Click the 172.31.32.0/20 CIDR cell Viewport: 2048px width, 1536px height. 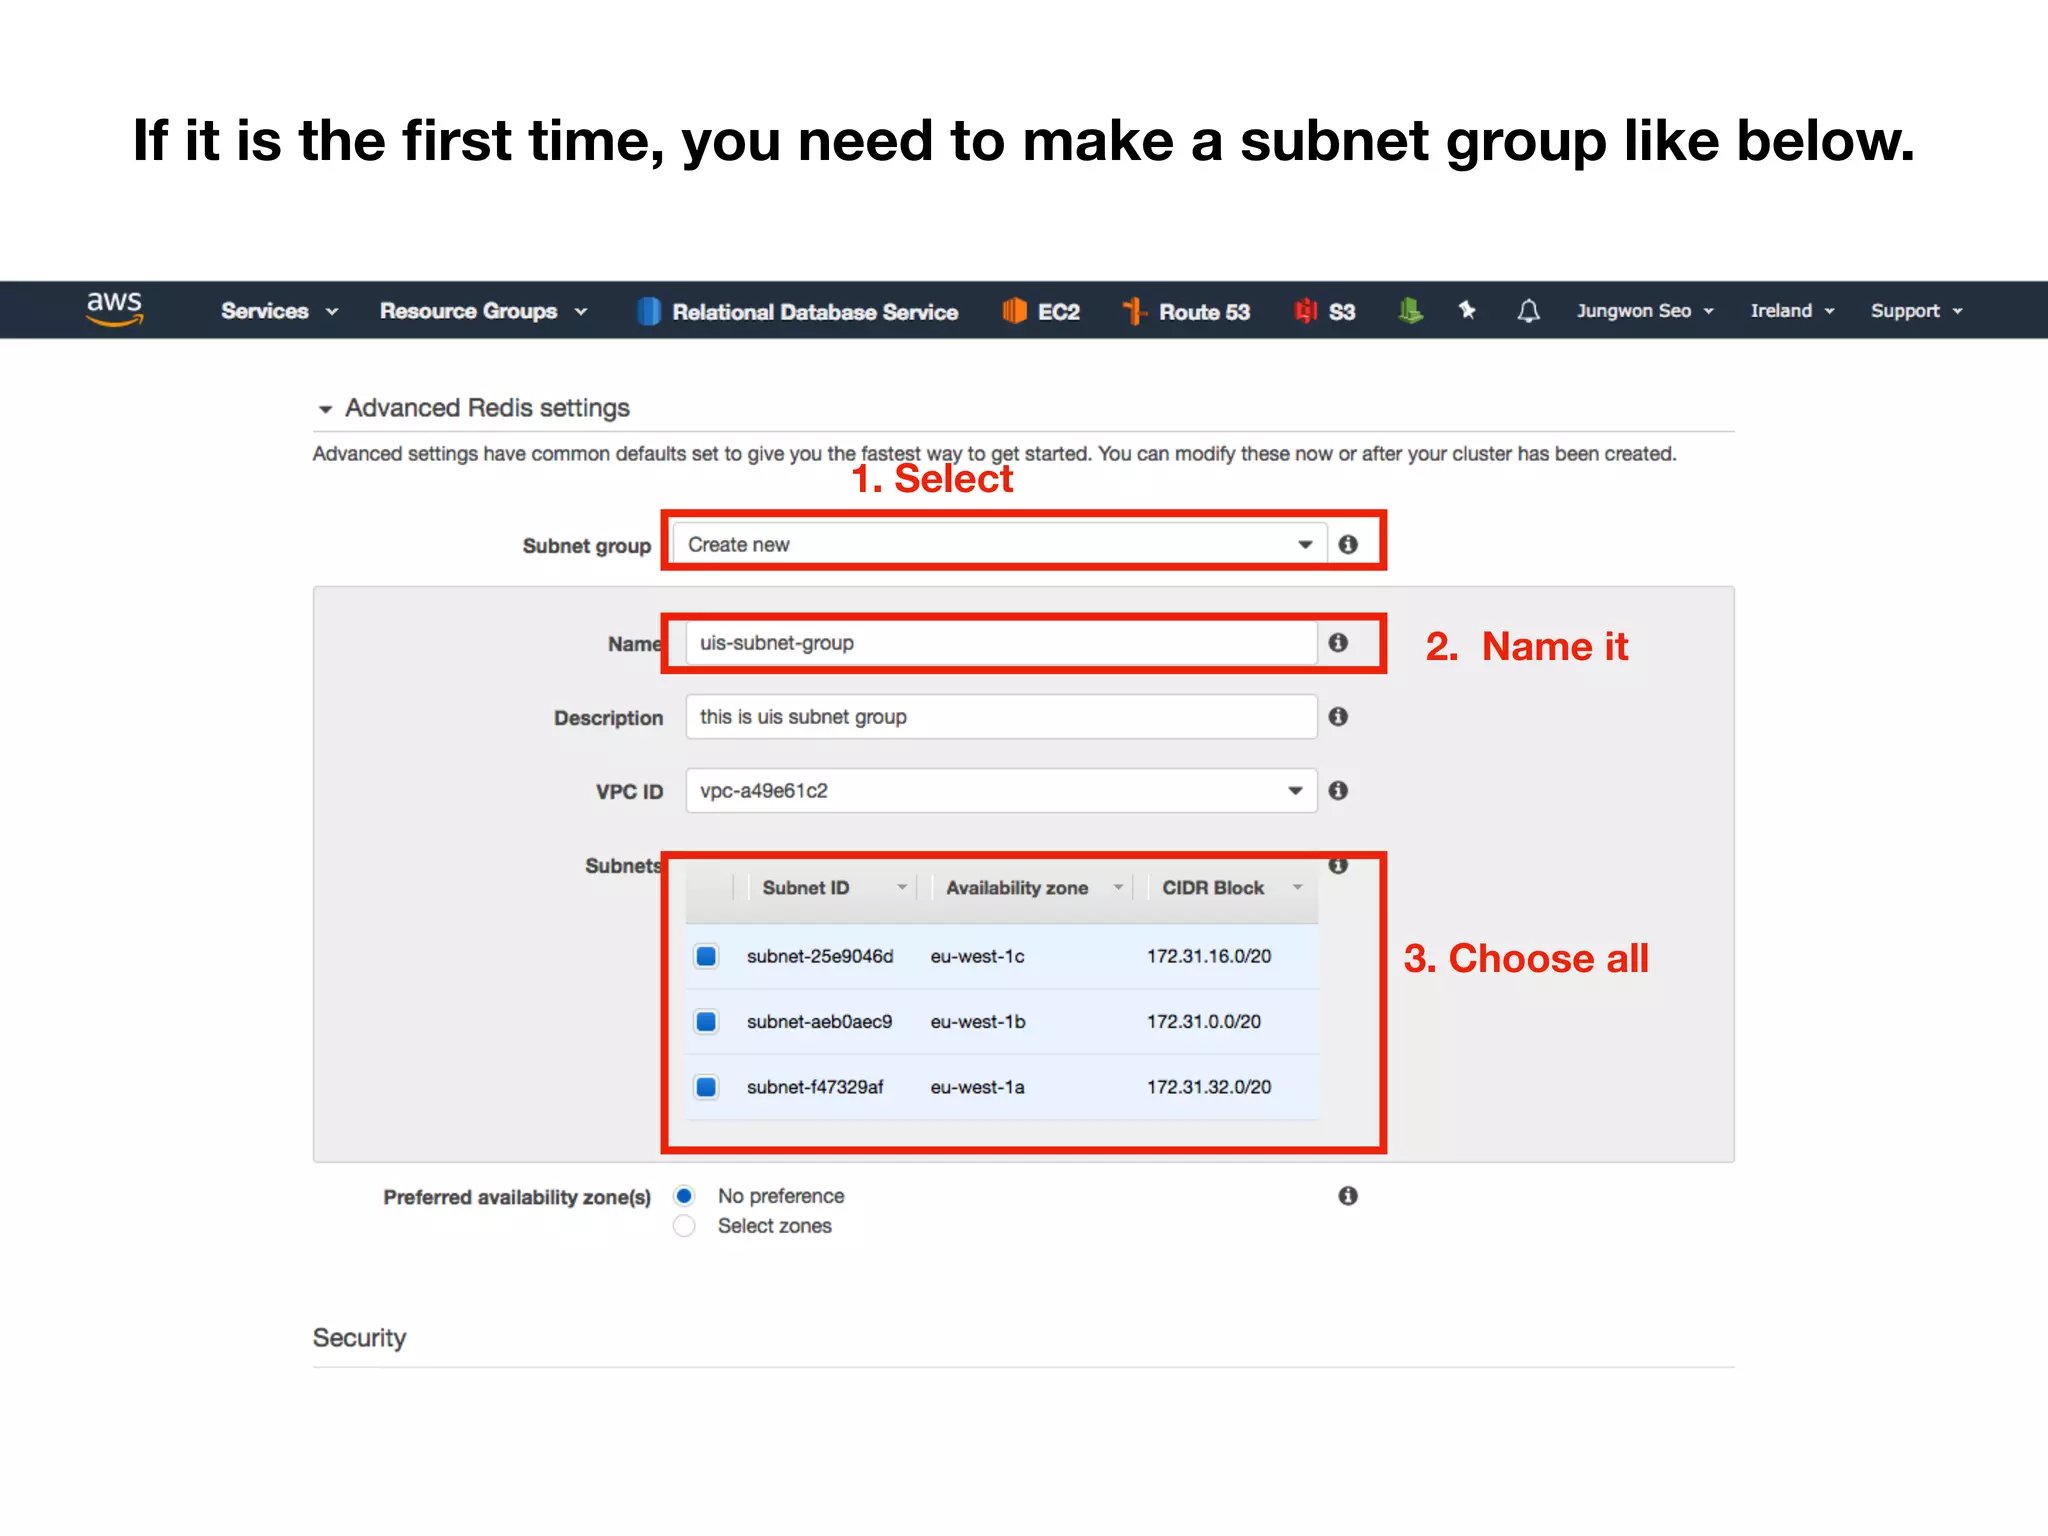1209,1086
